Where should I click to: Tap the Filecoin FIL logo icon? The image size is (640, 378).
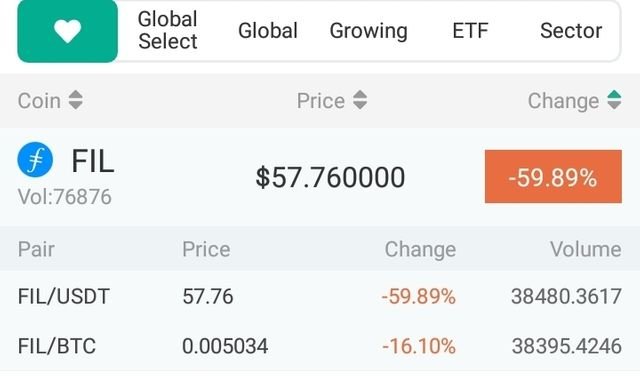click(x=35, y=160)
